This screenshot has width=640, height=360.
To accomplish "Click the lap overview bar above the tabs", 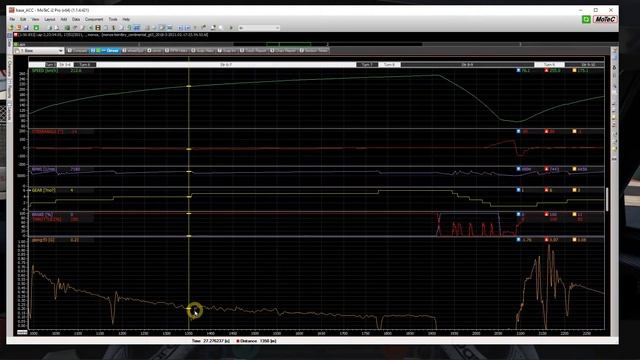I will pos(316,44).
